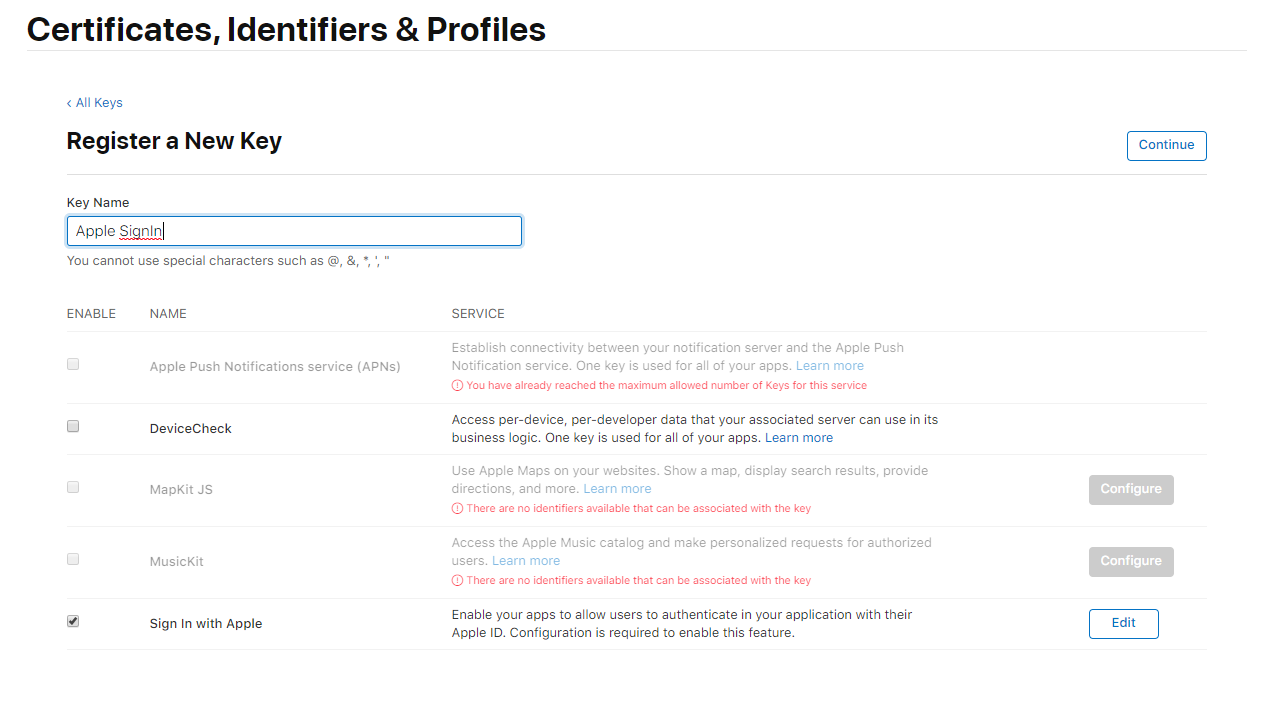1282x710 pixels.
Task: Enable the MusicKit checkbox
Action: click(x=72, y=559)
